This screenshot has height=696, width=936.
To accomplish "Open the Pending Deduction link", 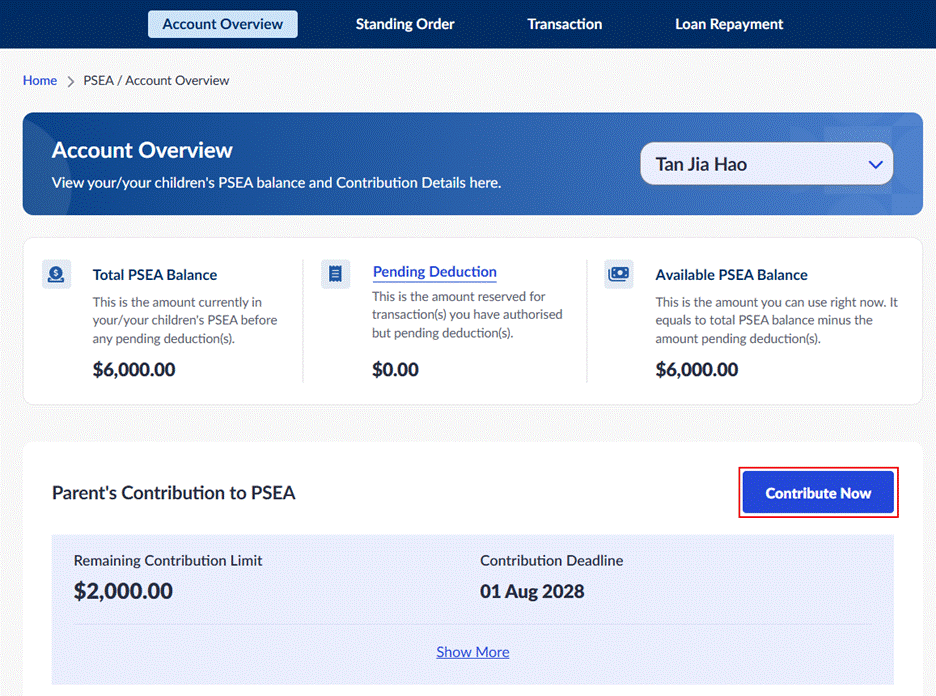I will click(x=435, y=272).
